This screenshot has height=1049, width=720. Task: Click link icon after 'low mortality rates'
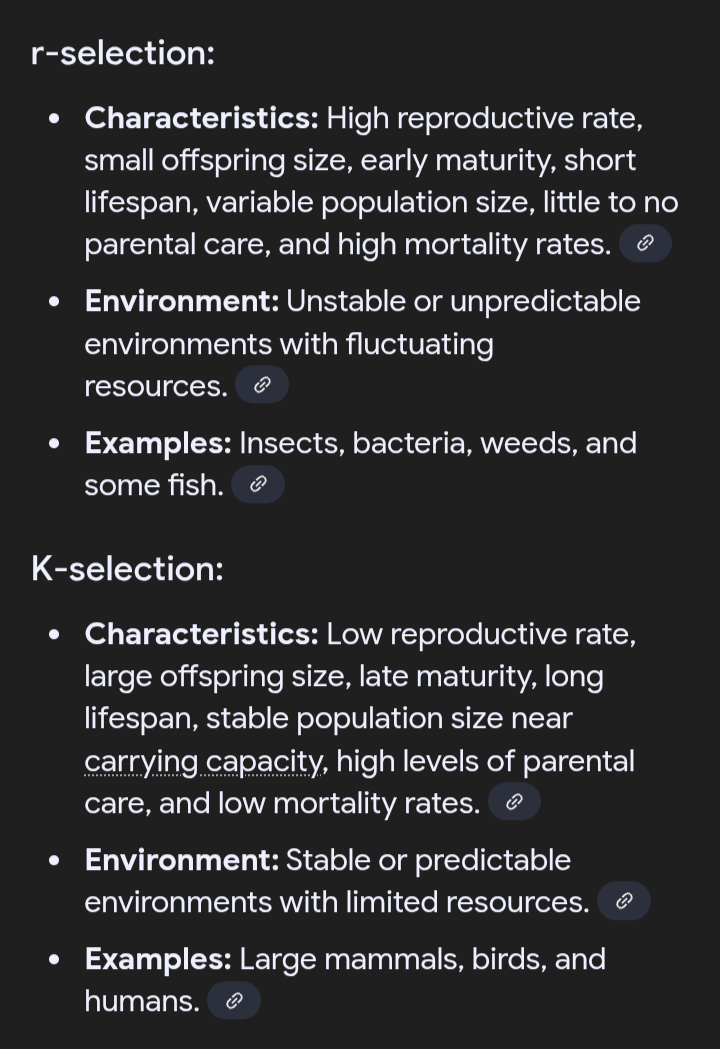[x=514, y=803]
